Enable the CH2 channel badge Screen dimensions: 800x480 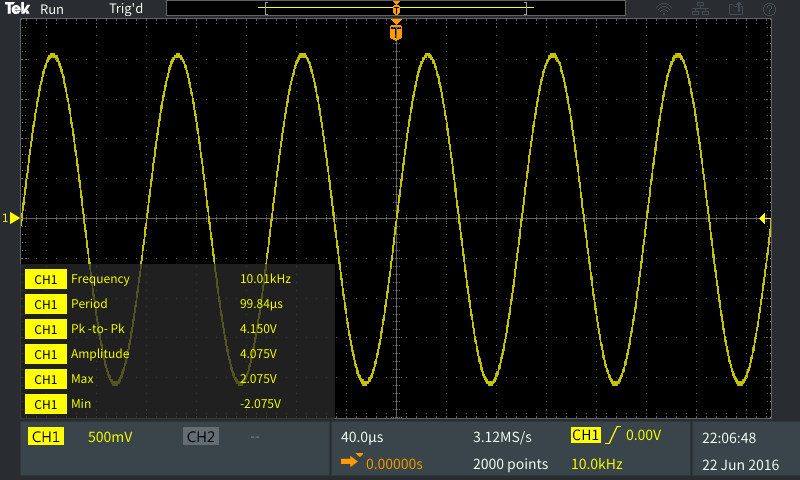pyautogui.click(x=201, y=437)
